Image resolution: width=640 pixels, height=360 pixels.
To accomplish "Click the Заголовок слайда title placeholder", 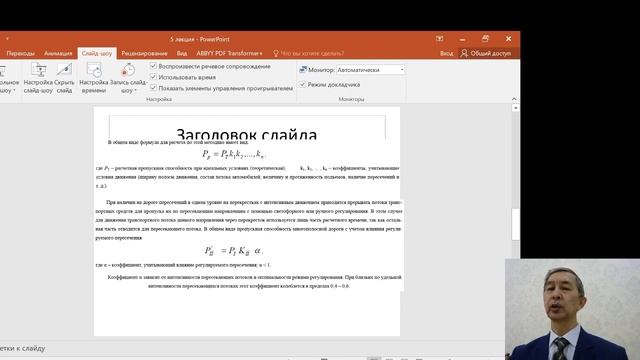I will 247,134.
